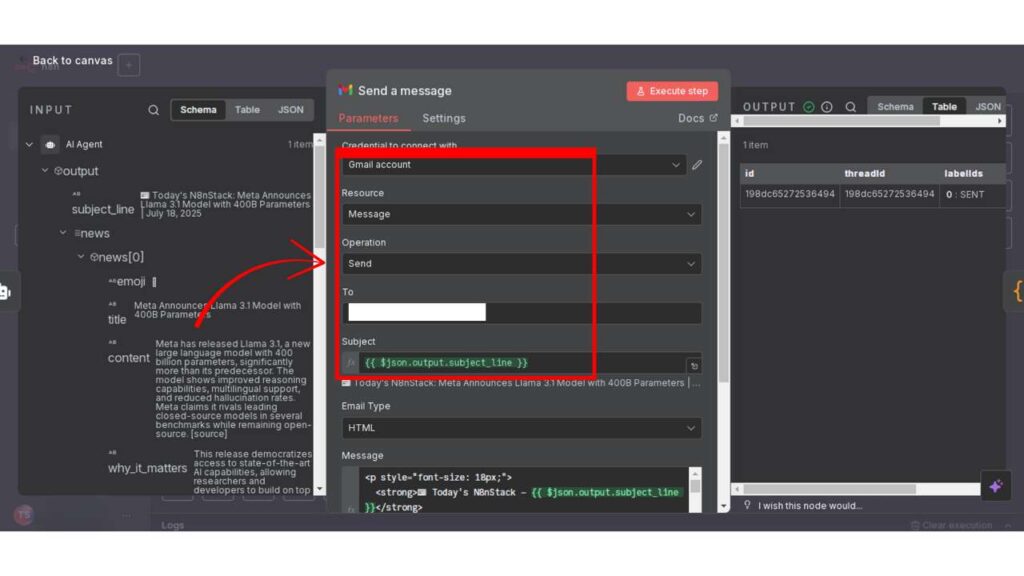Open the Docs link
This screenshot has width=1024, height=576.
pos(697,118)
